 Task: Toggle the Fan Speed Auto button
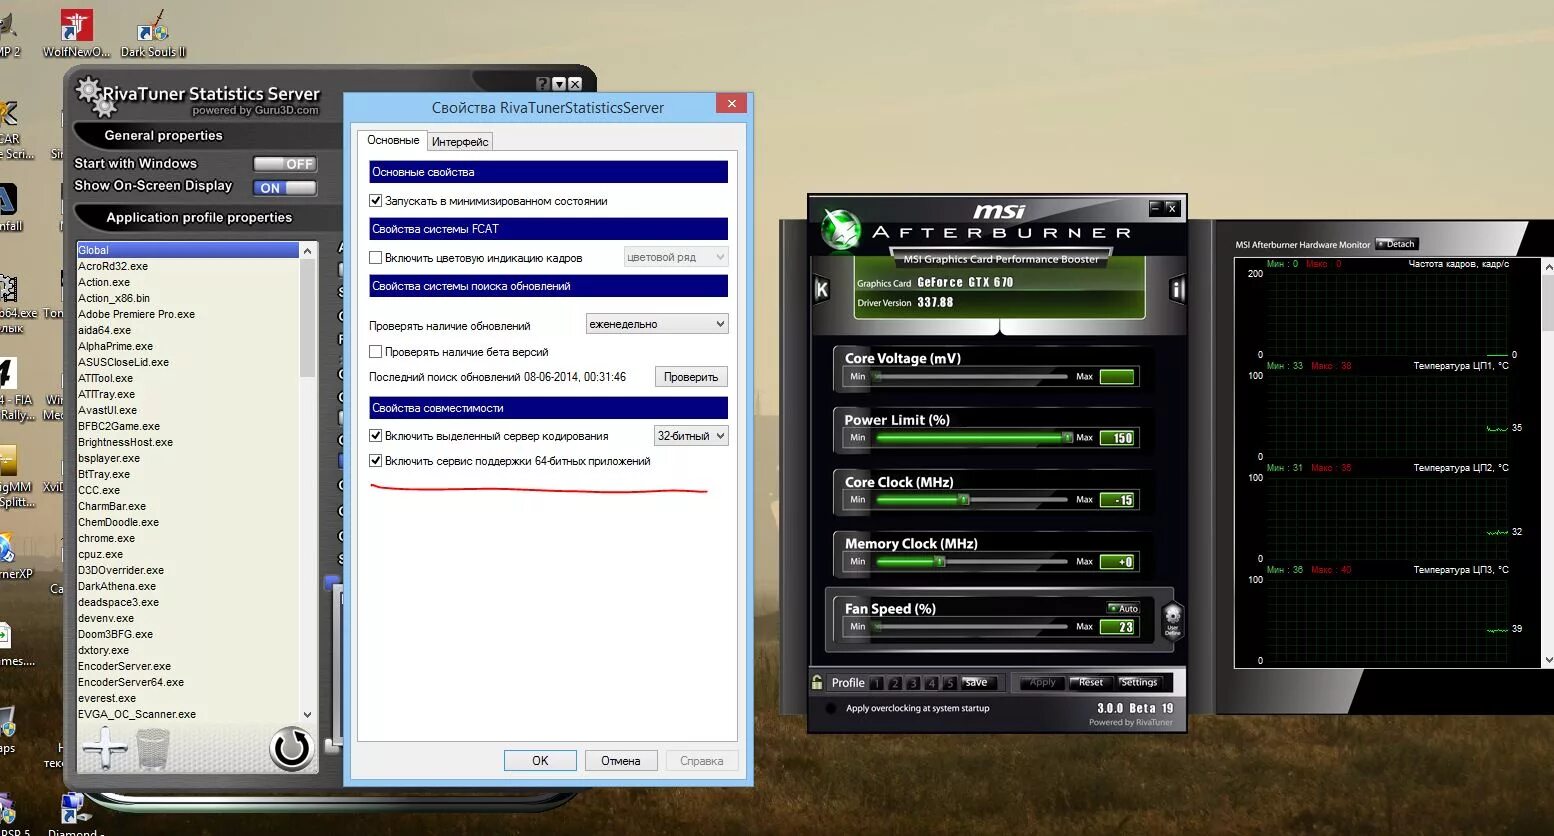pyautogui.click(x=1124, y=608)
